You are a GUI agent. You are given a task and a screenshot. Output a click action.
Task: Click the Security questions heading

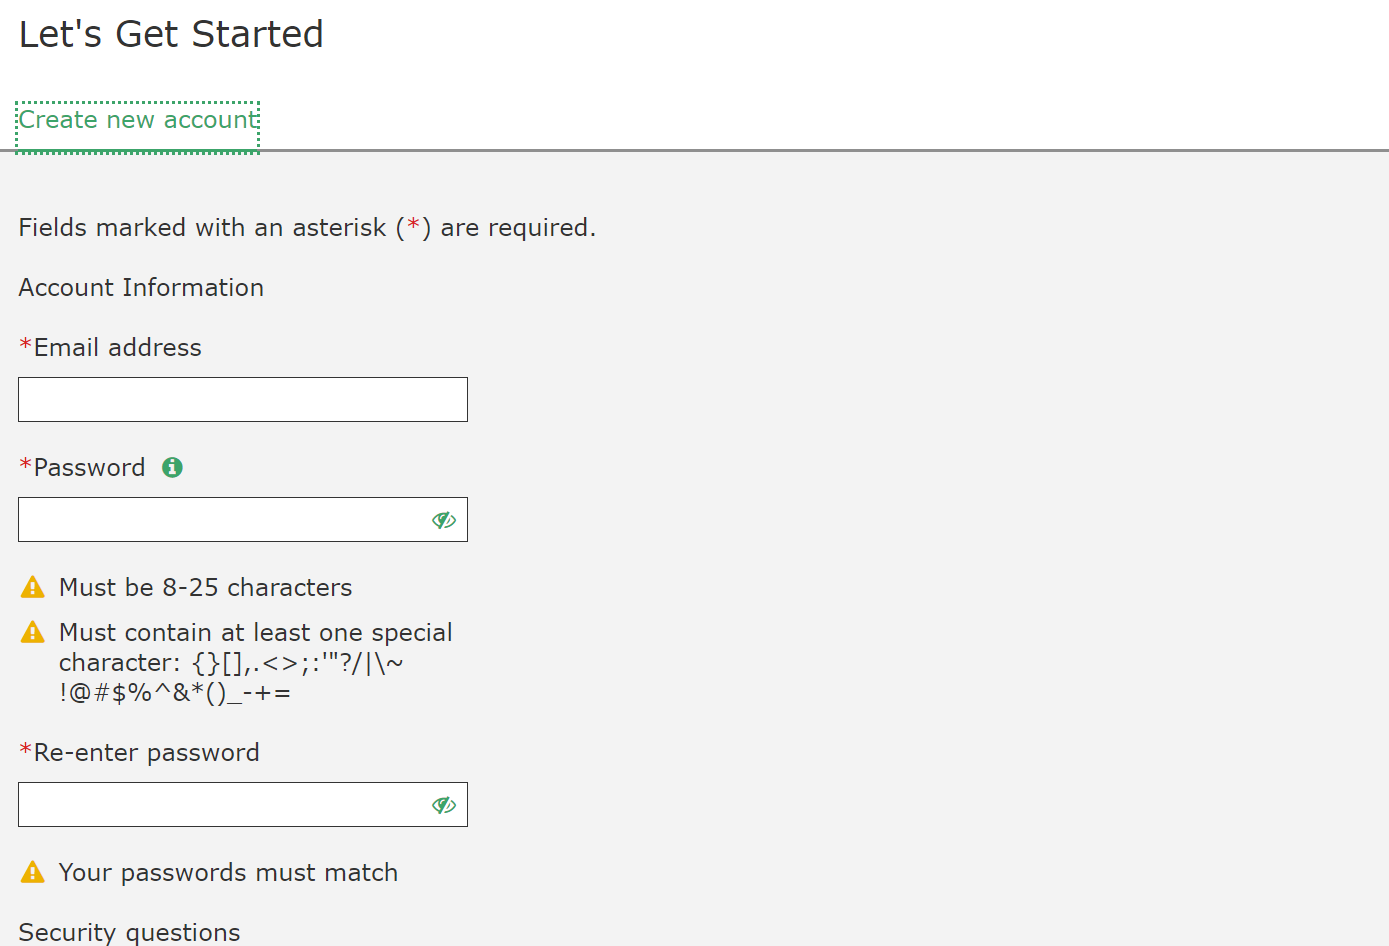(129, 932)
